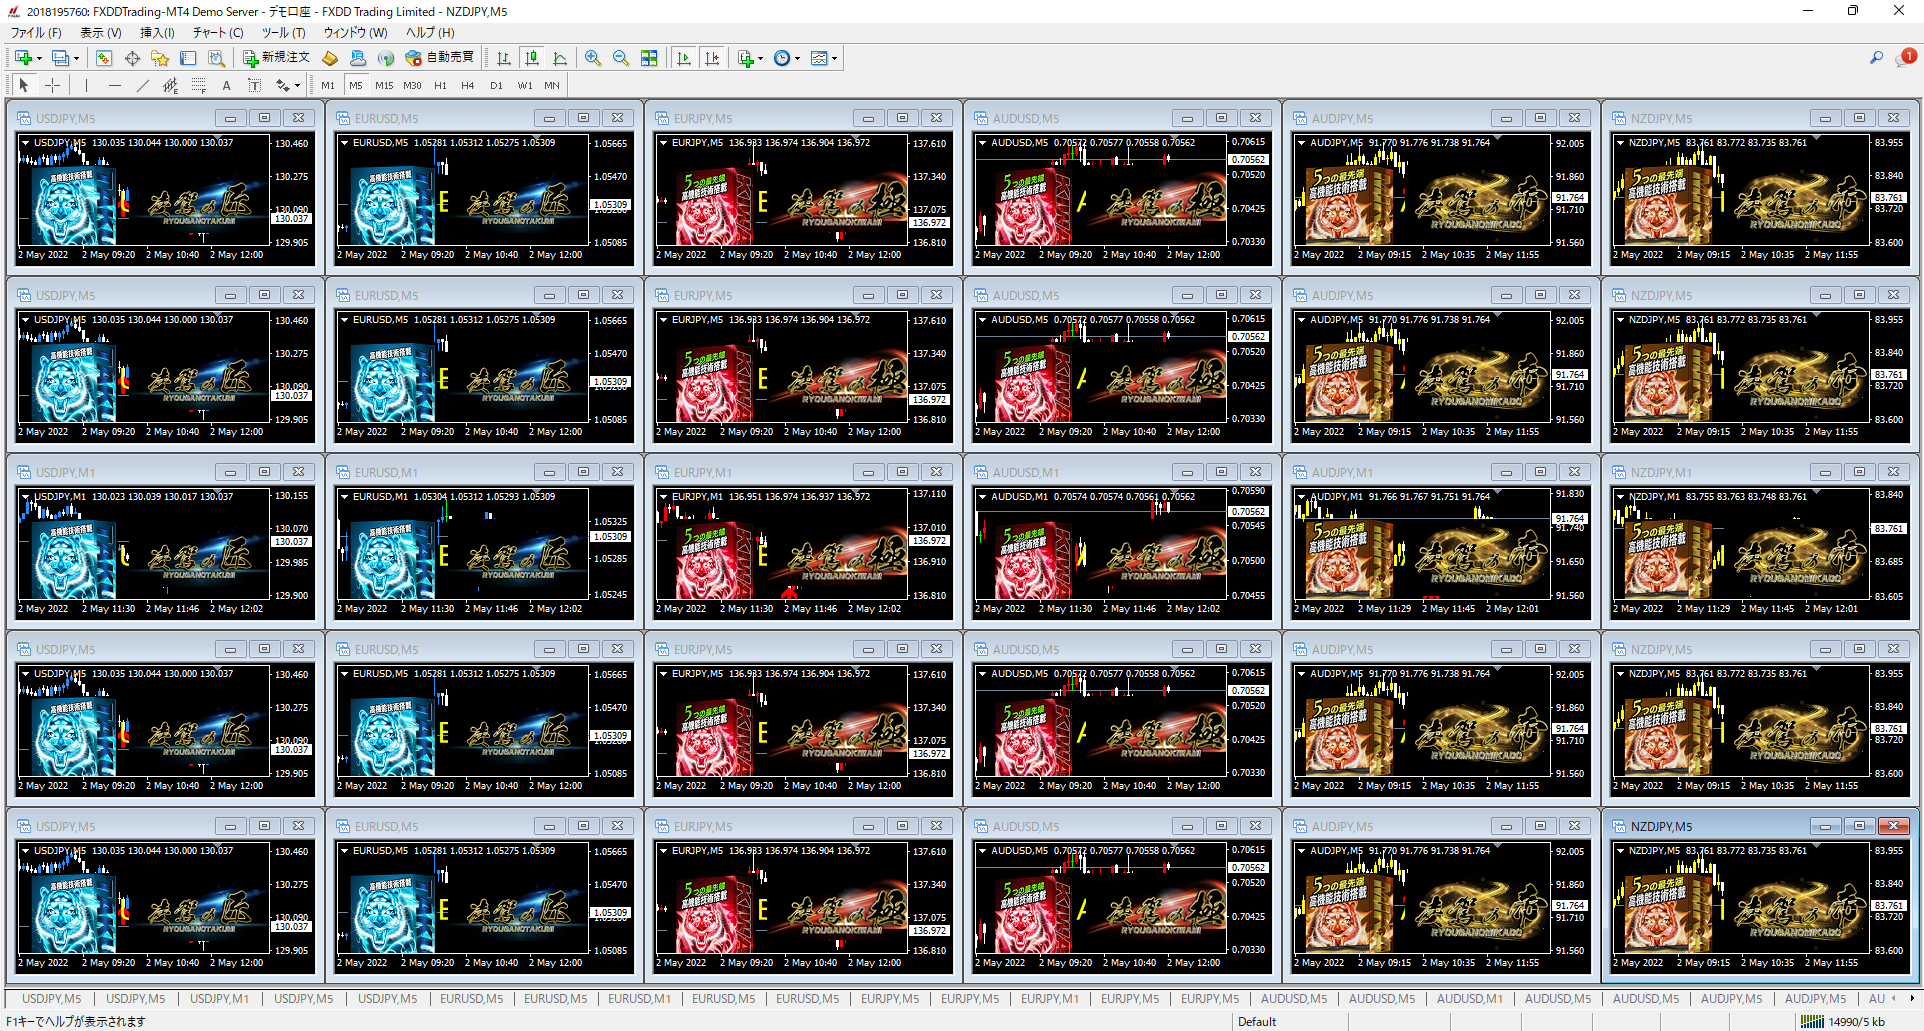Open a new chart window
This screenshot has width=1924, height=1031.
pyautogui.click(x=23, y=58)
